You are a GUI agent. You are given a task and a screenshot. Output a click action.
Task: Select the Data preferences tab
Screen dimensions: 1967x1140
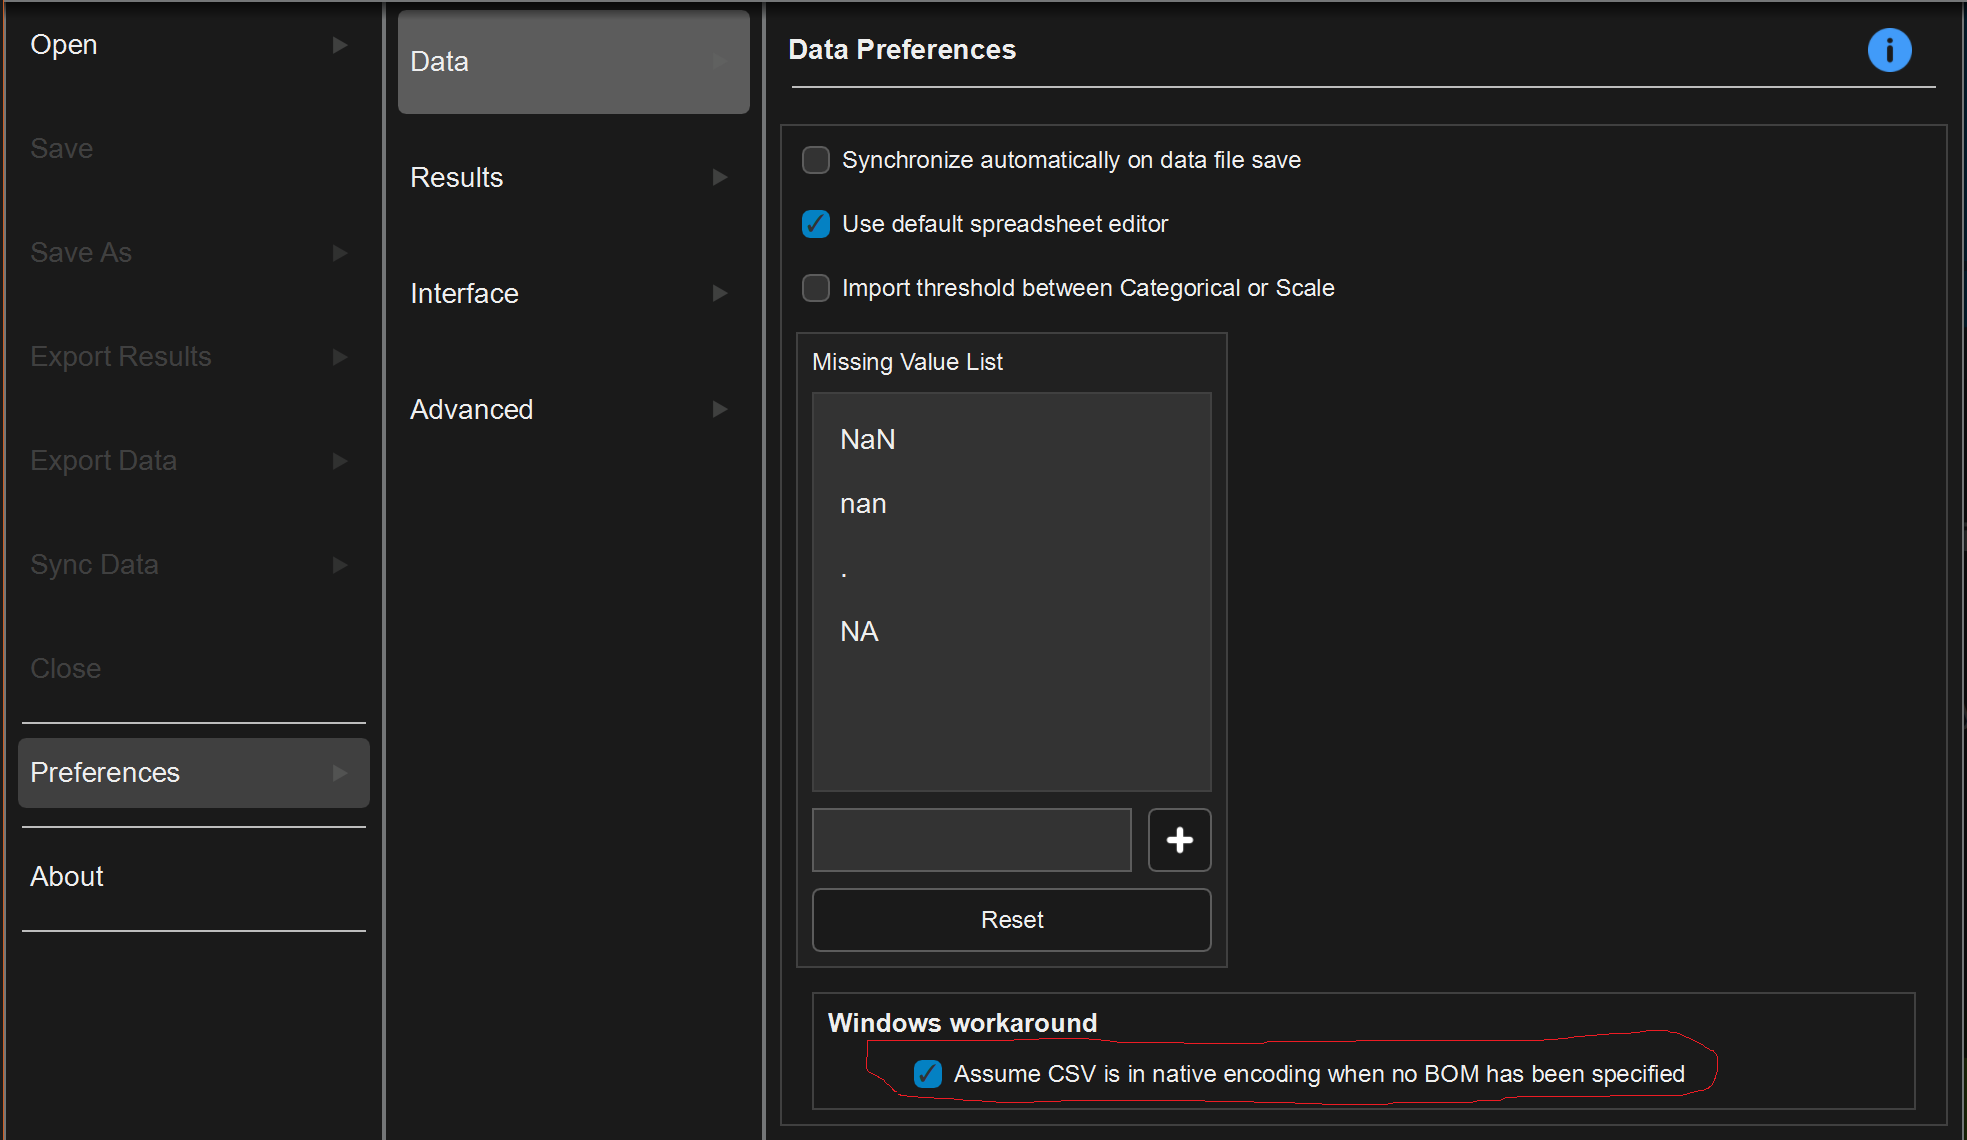click(x=572, y=62)
